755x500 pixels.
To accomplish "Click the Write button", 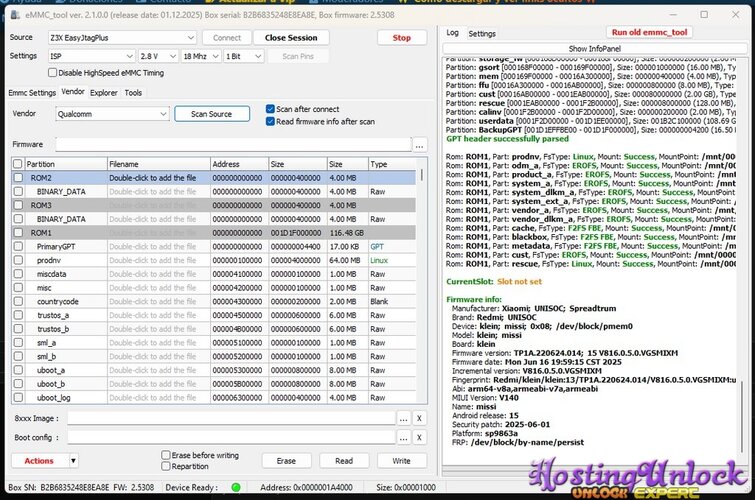I will pyautogui.click(x=401, y=461).
